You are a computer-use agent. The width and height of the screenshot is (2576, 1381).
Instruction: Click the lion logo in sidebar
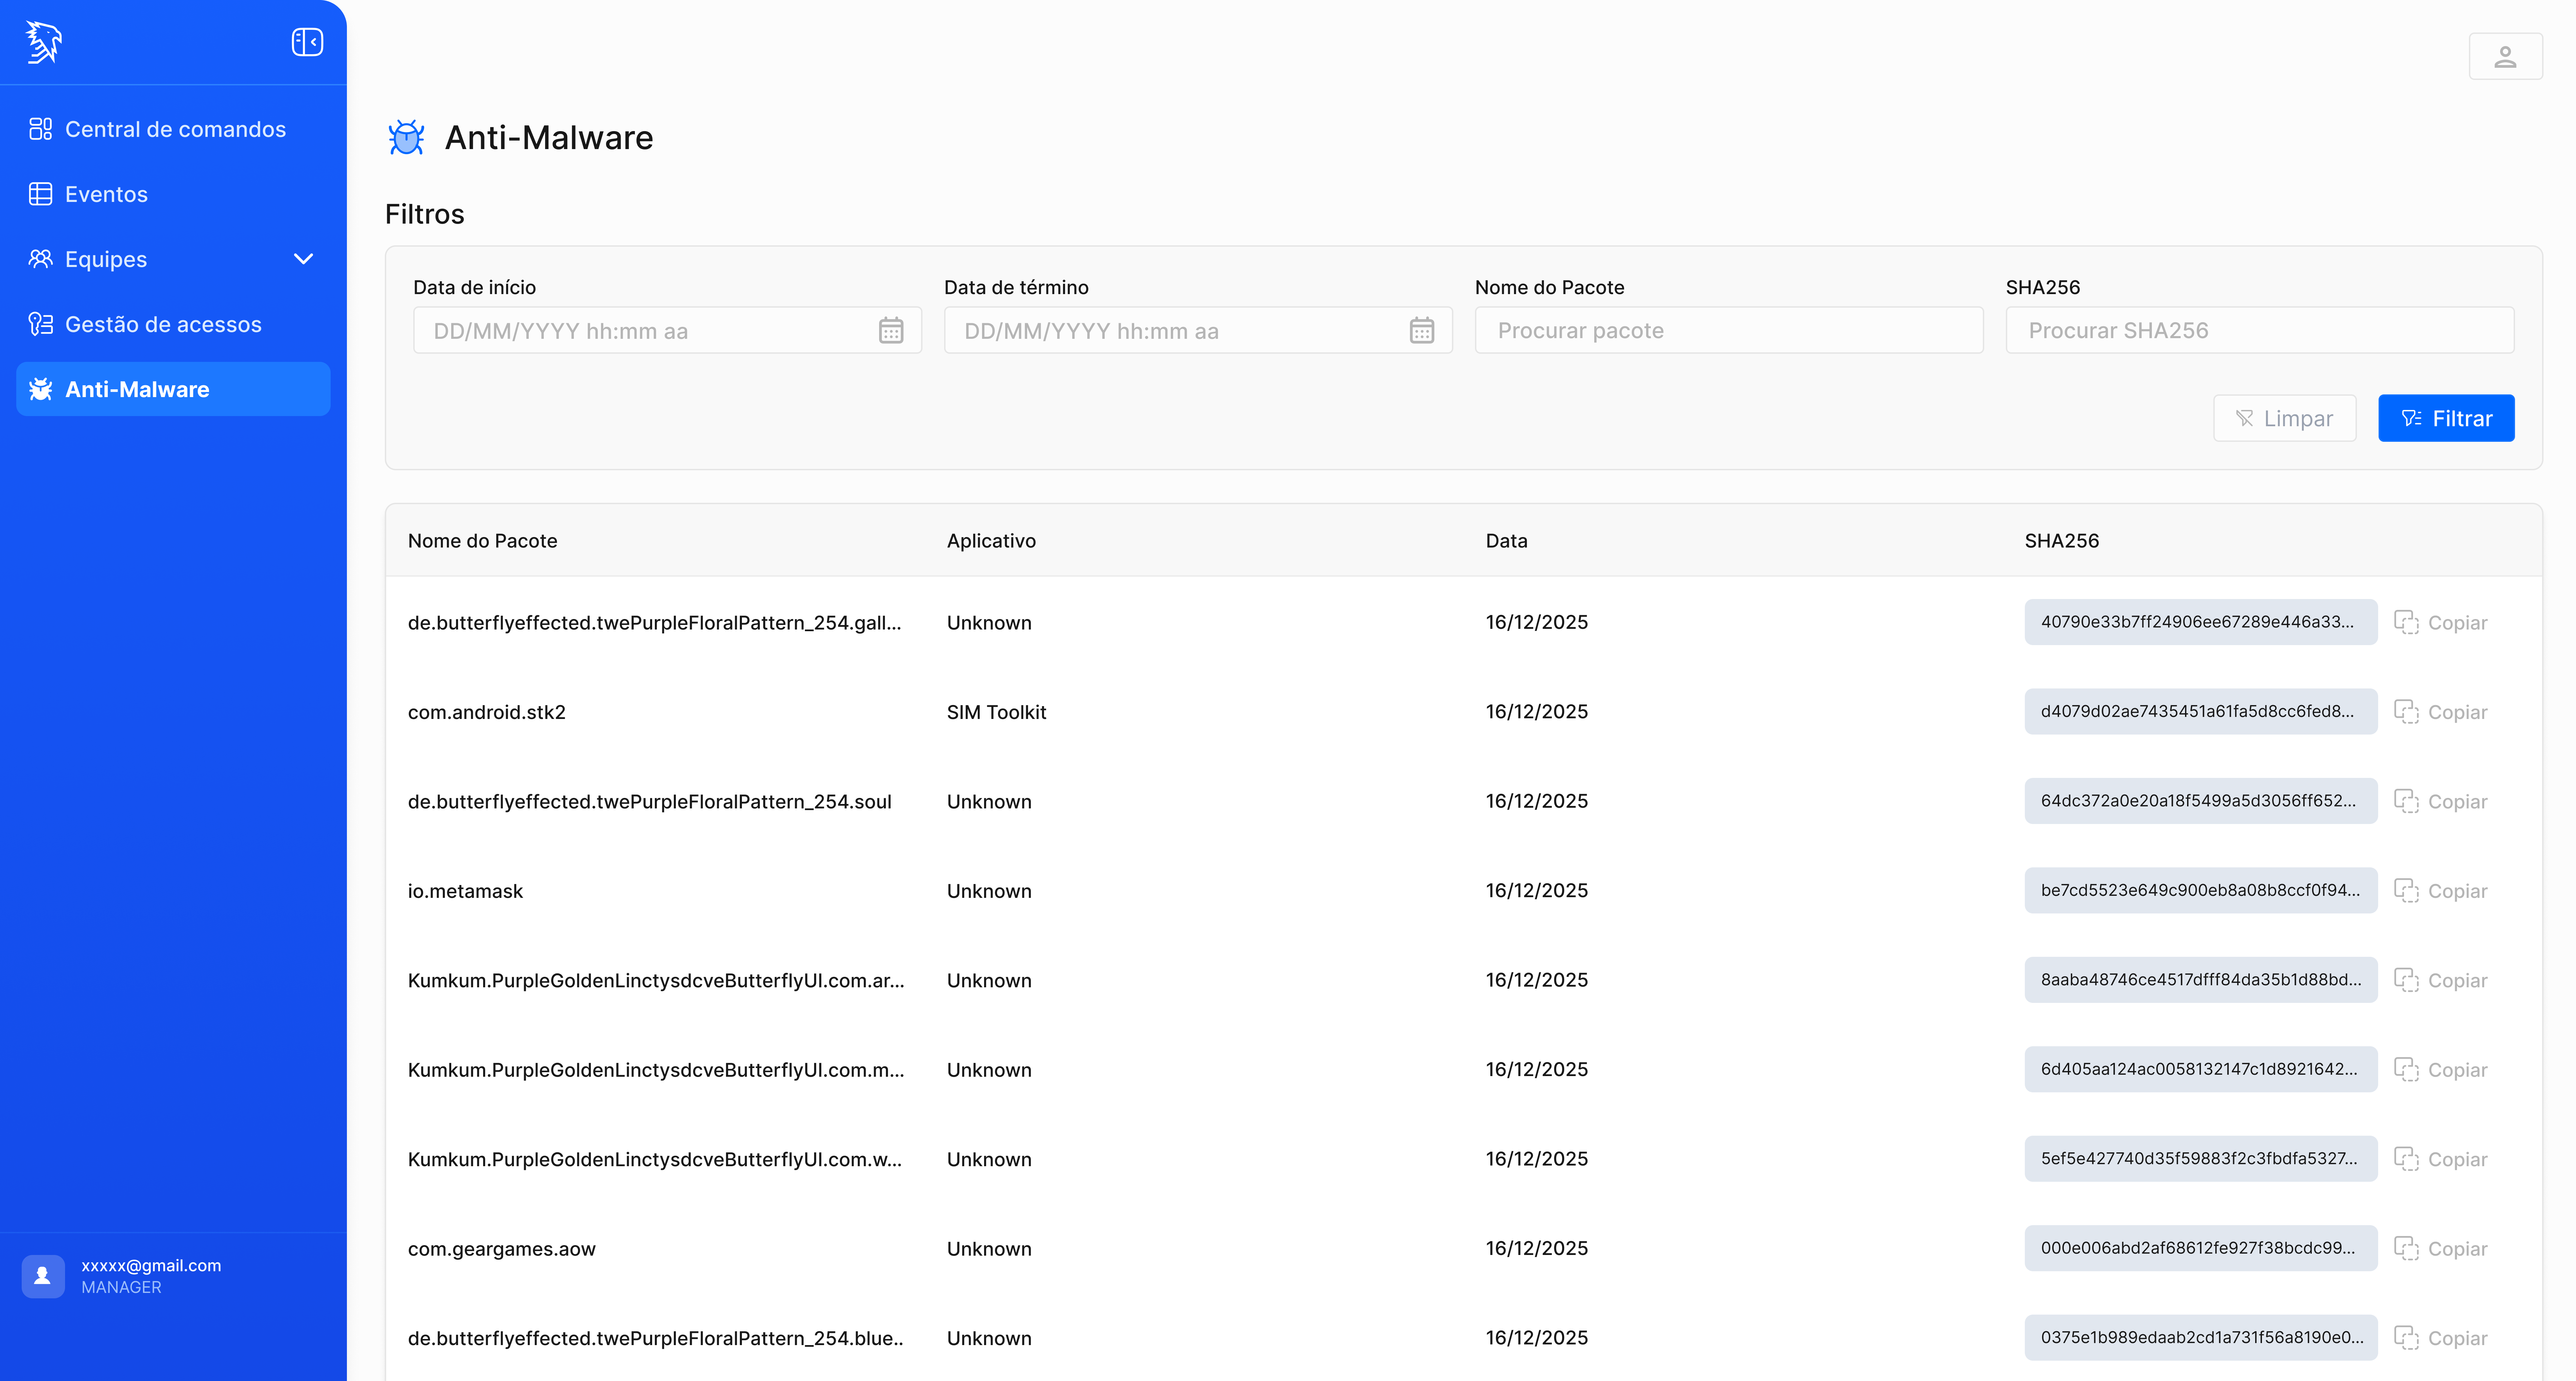[43, 42]
